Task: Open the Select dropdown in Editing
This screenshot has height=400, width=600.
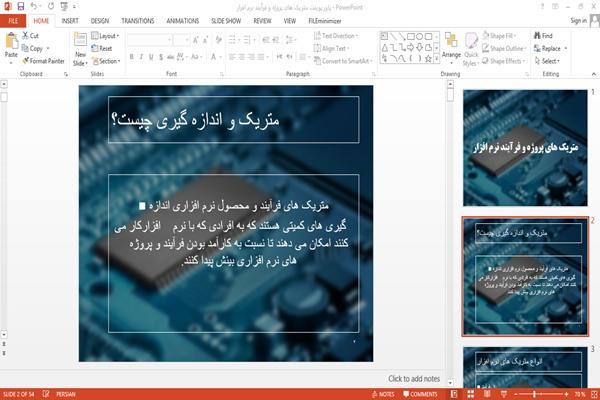Action: (547, 61)
